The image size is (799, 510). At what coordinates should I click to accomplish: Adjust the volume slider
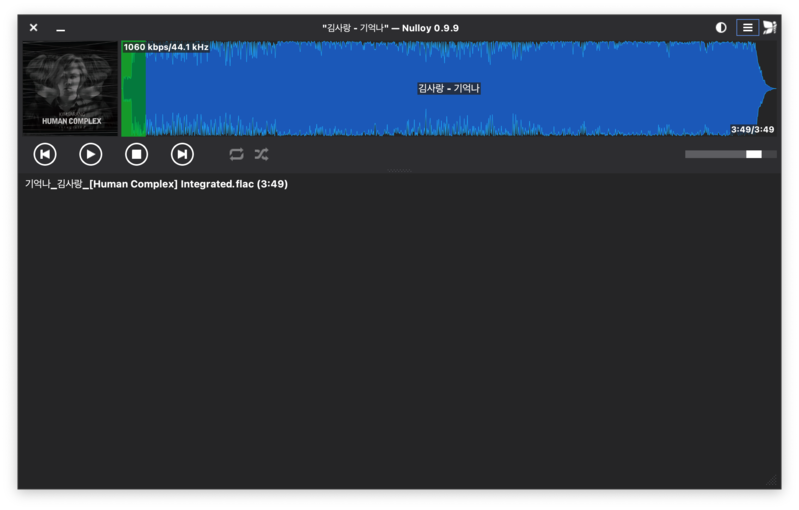(x=731, y=154)
